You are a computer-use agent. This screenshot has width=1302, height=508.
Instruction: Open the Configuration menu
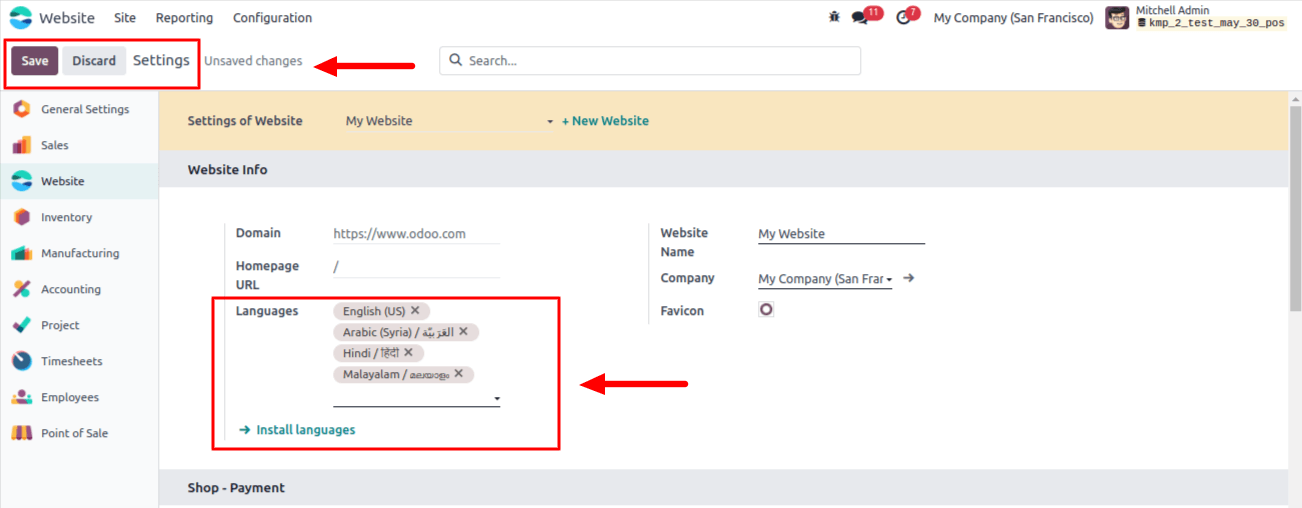tap(272, 18)
